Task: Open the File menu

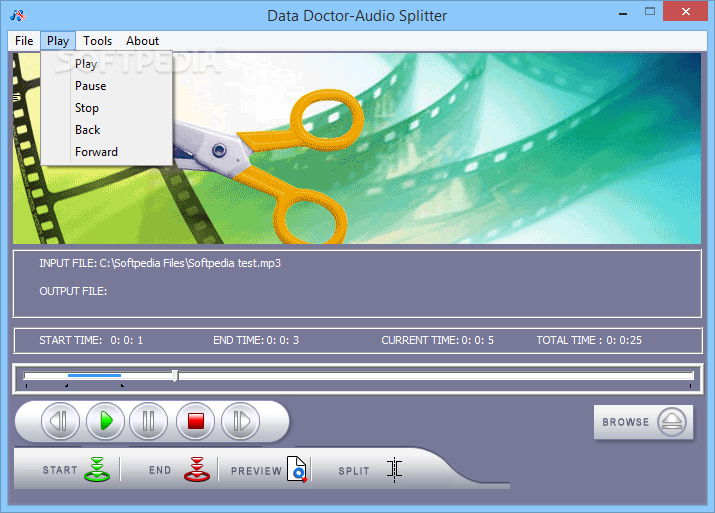Action: [x=24, y=41]
